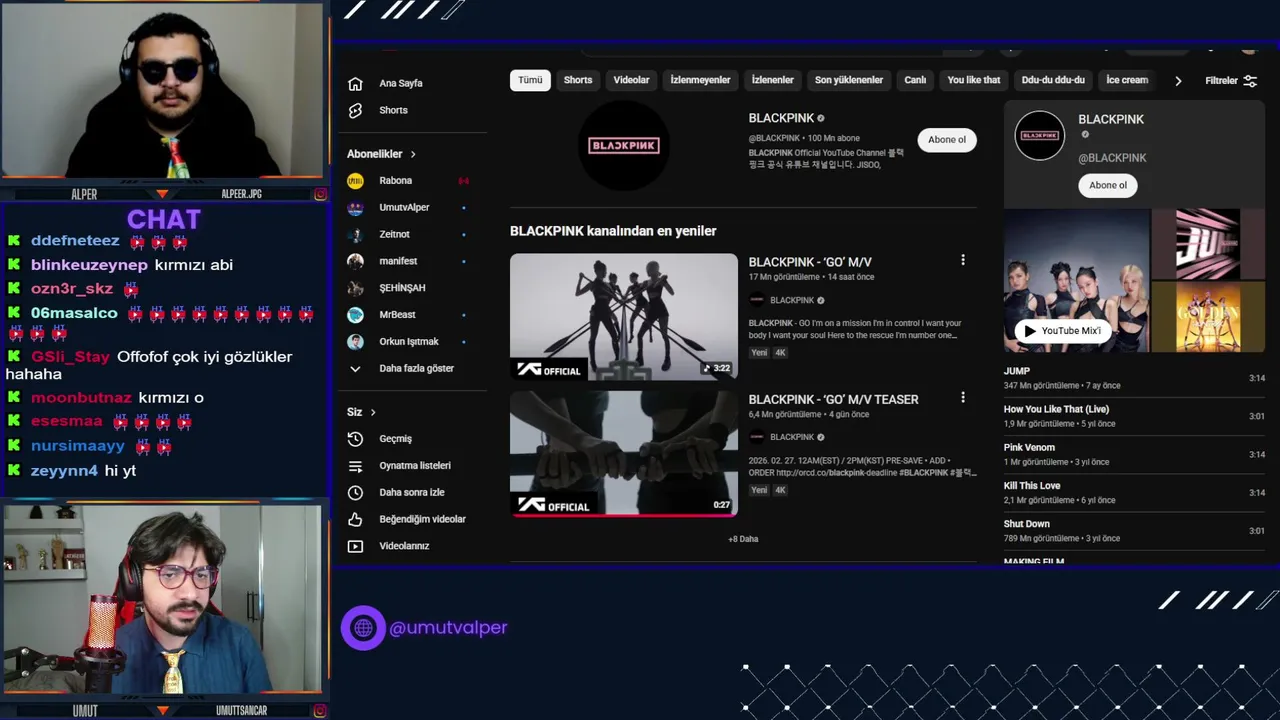
Task: Open Videolarınız icon in sidebar
Action: 355,547
